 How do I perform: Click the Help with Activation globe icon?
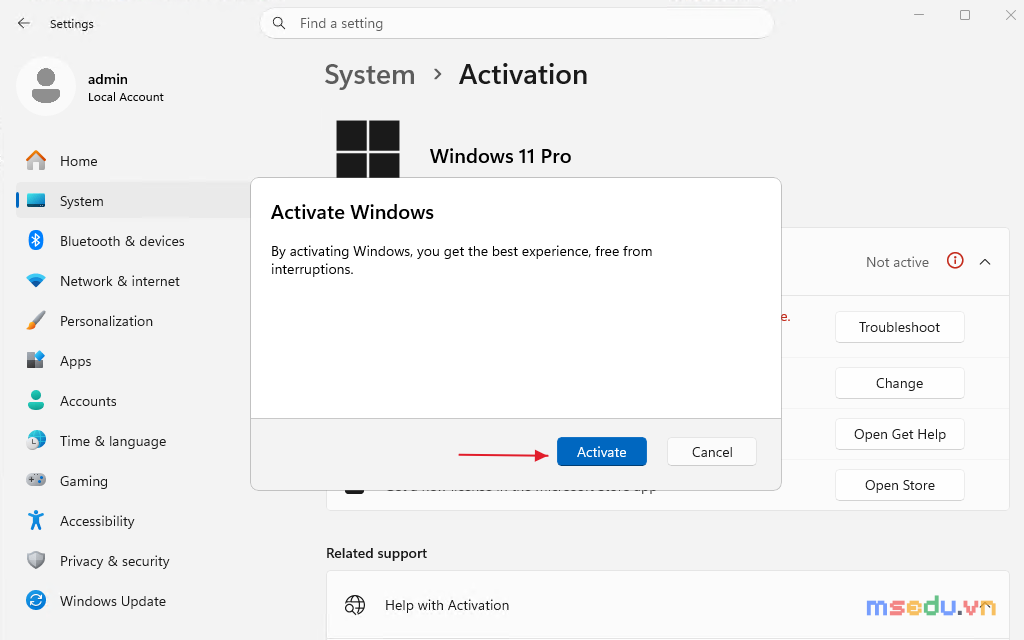(355, 605)
